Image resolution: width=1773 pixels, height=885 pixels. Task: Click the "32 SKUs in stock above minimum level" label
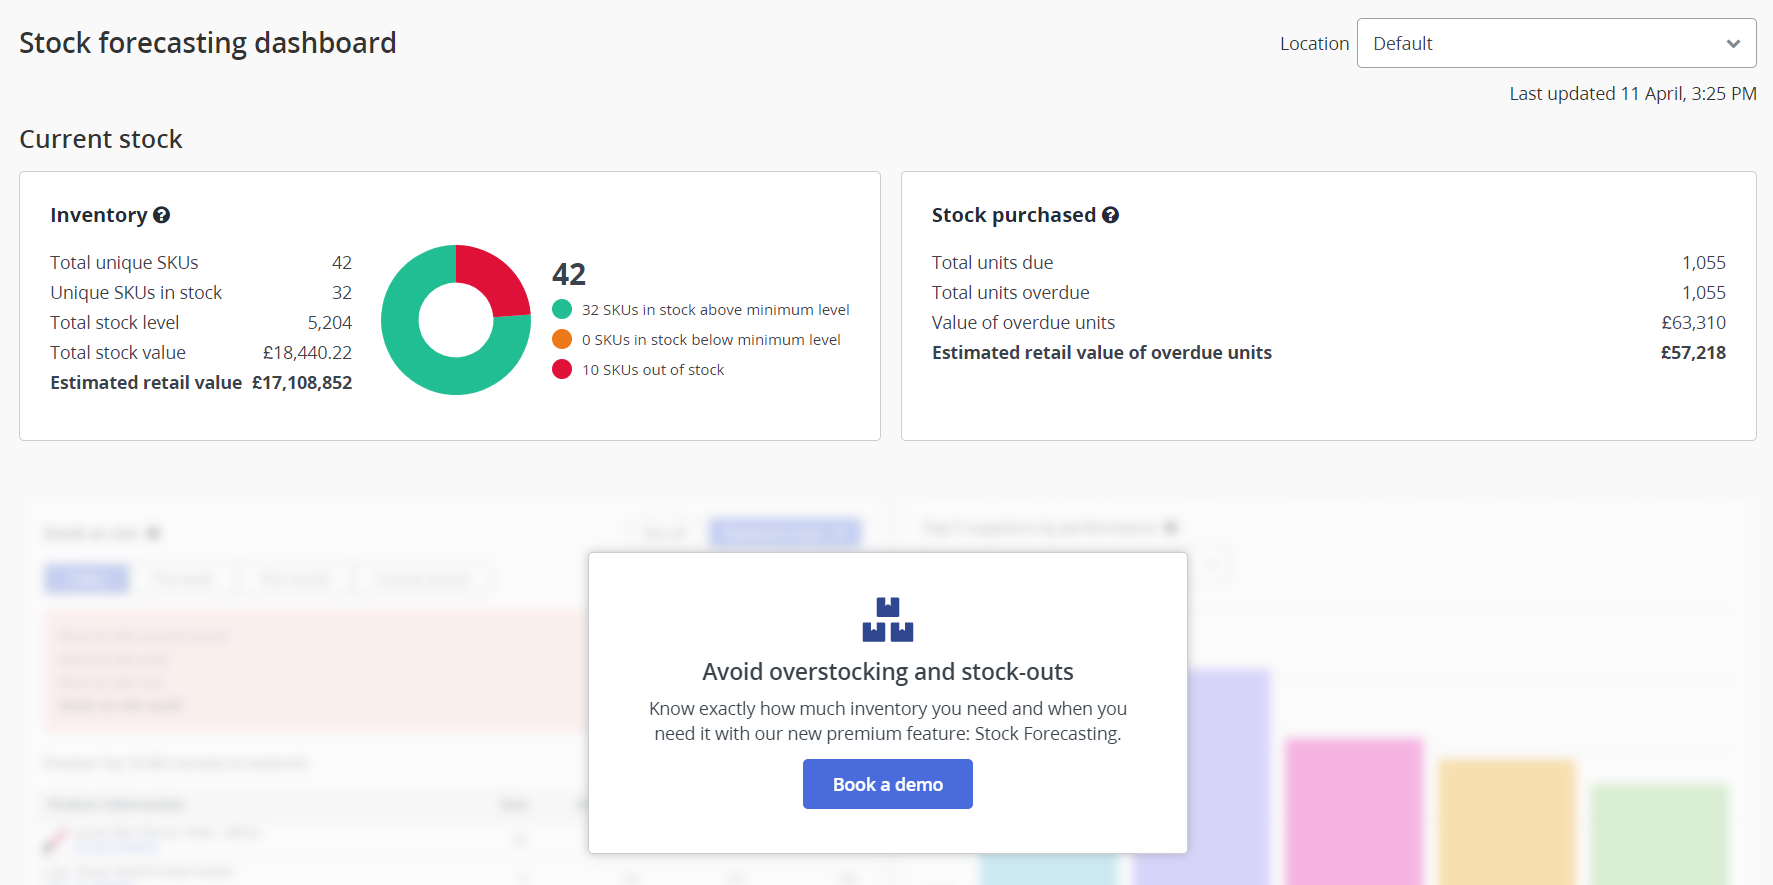(715, 310)
